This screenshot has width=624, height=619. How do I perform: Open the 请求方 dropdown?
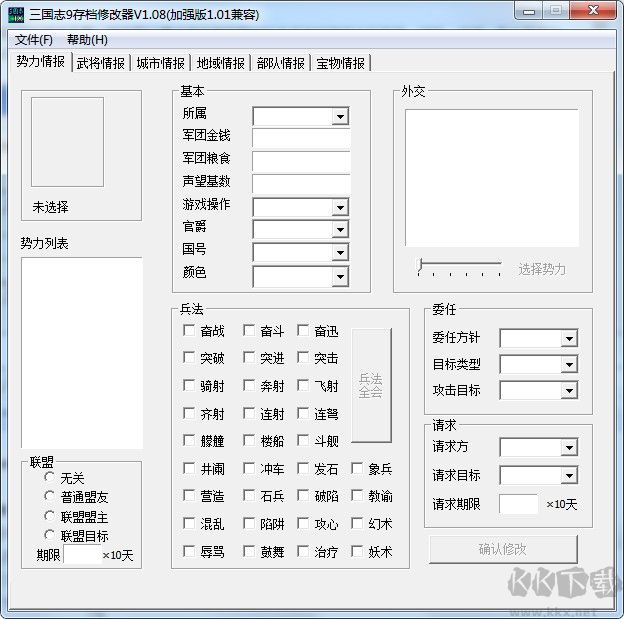click(569, 448)
